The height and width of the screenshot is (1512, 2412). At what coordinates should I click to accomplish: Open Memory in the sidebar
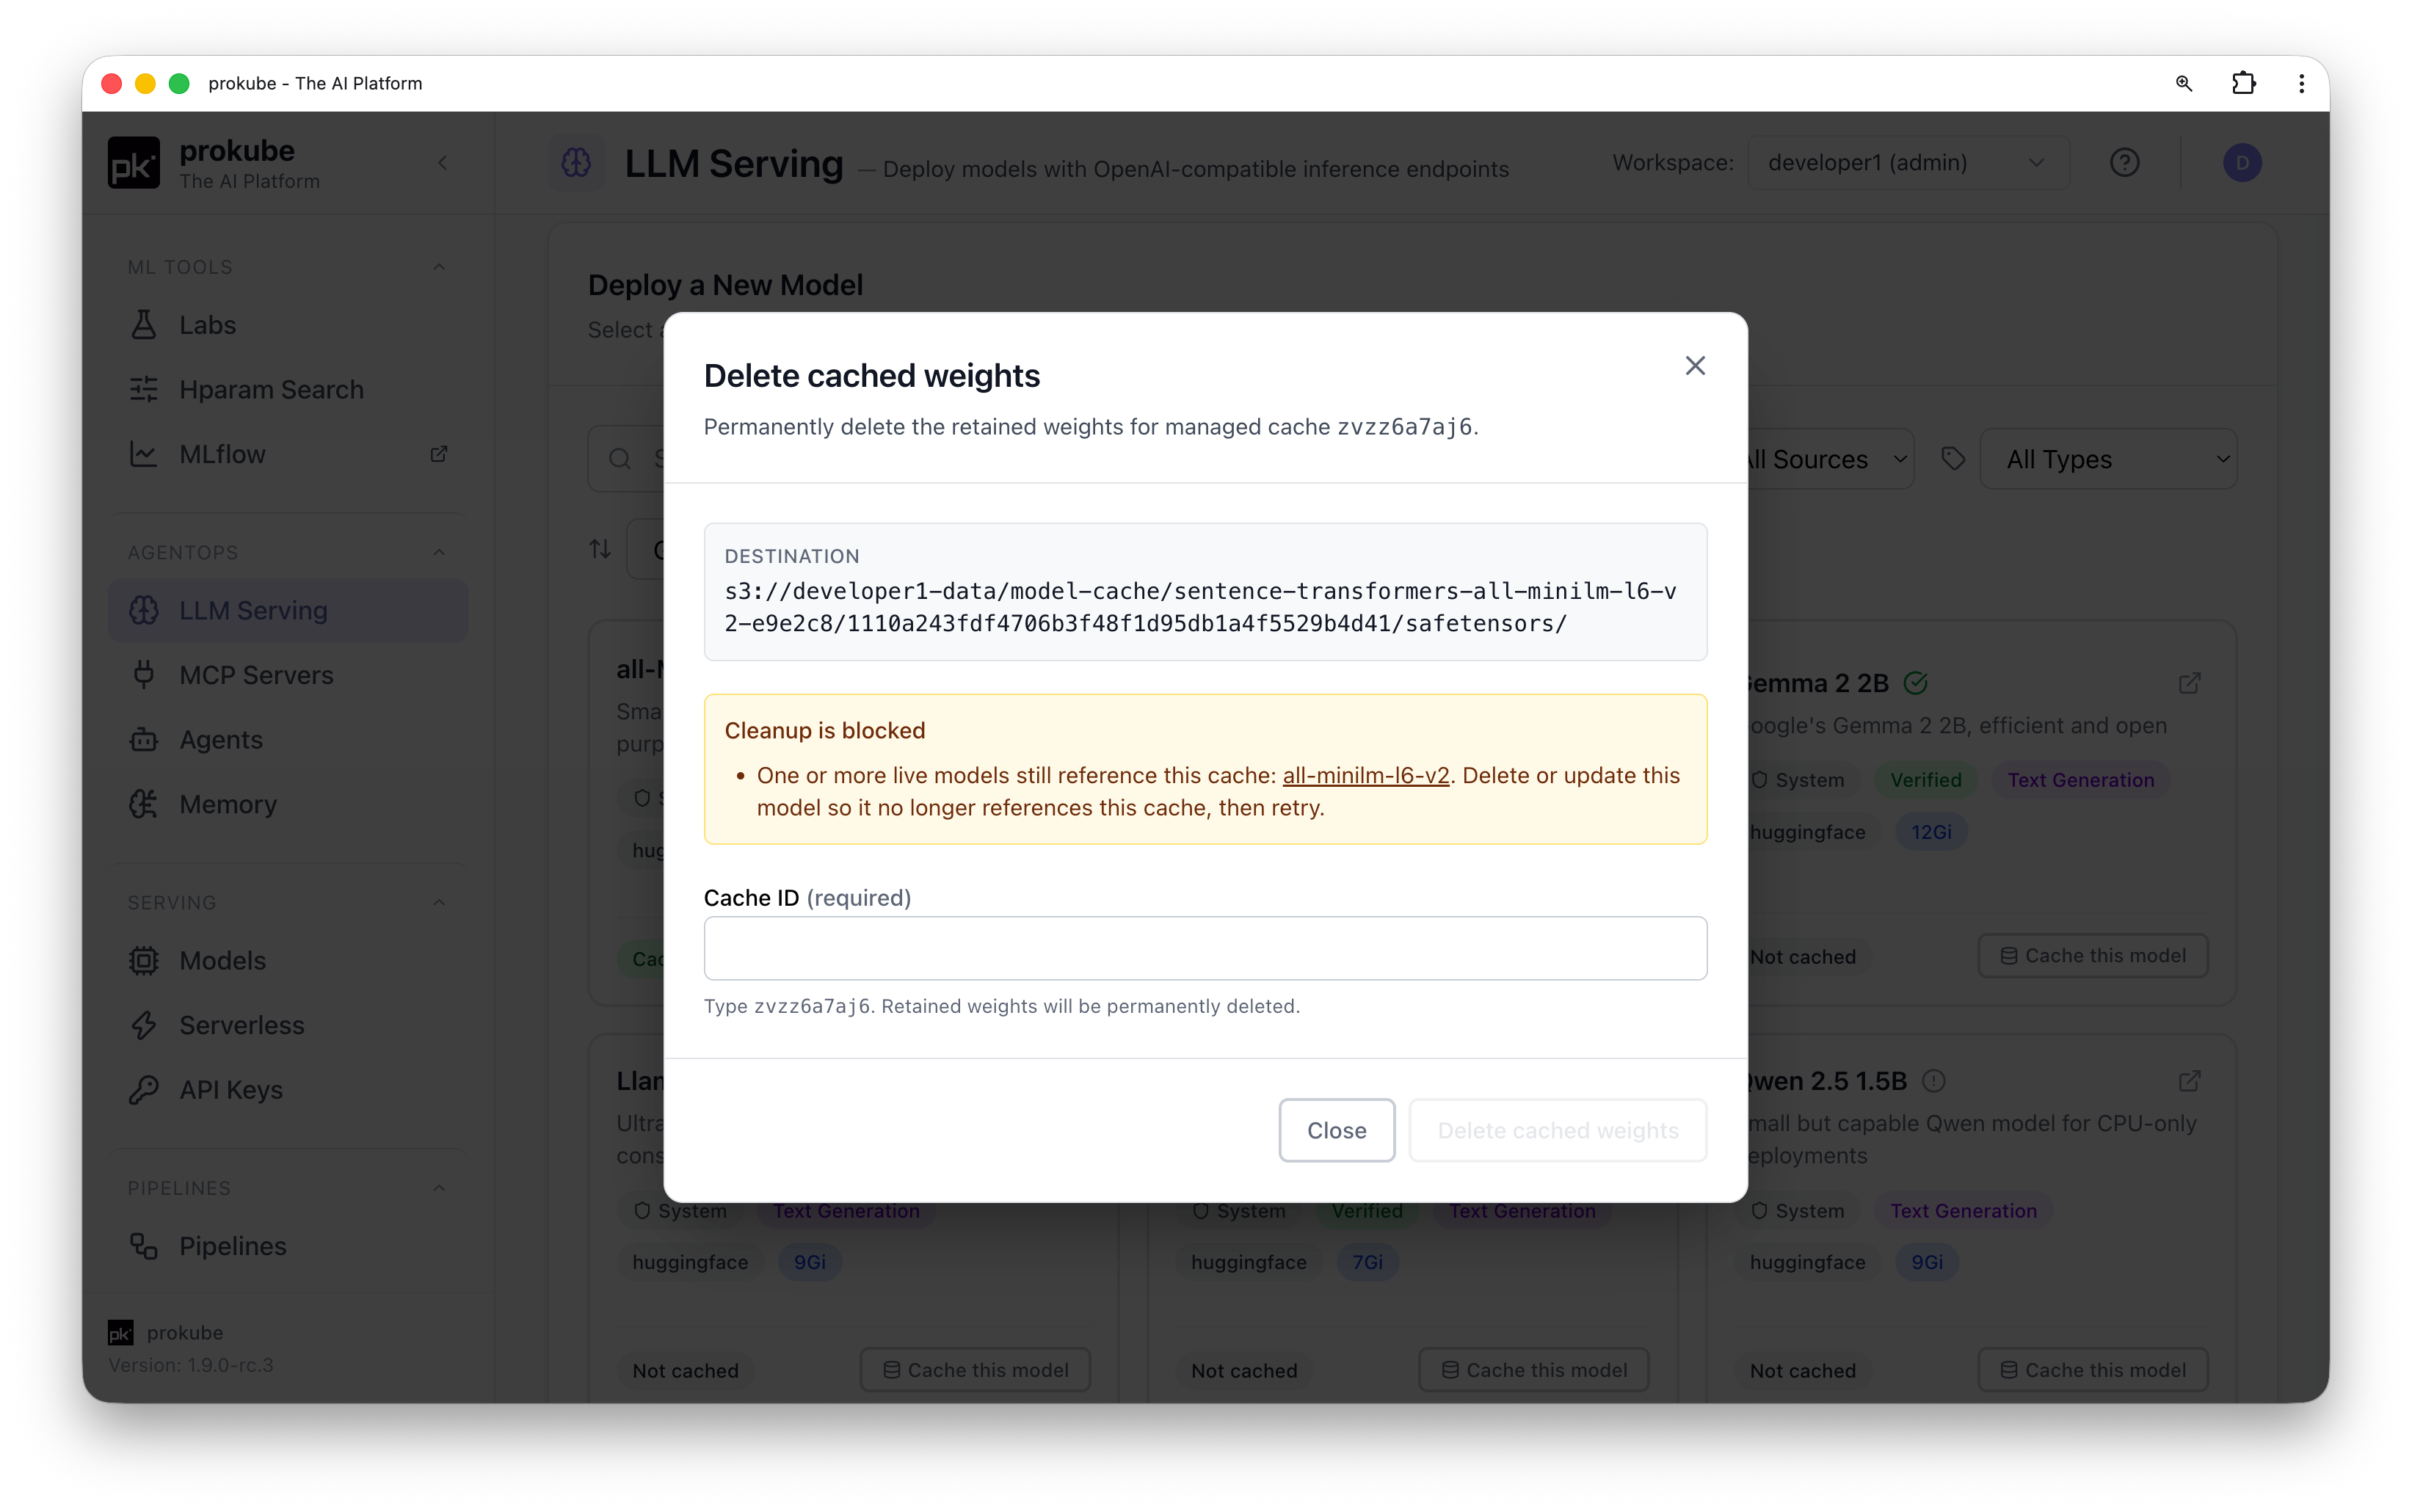287,804
